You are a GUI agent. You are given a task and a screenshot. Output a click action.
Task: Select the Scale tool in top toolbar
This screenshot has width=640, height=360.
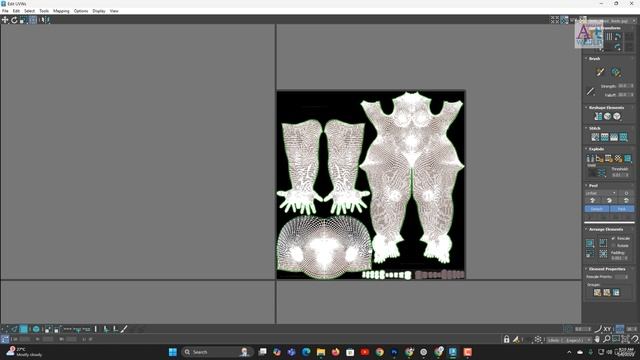click(23, 20)
